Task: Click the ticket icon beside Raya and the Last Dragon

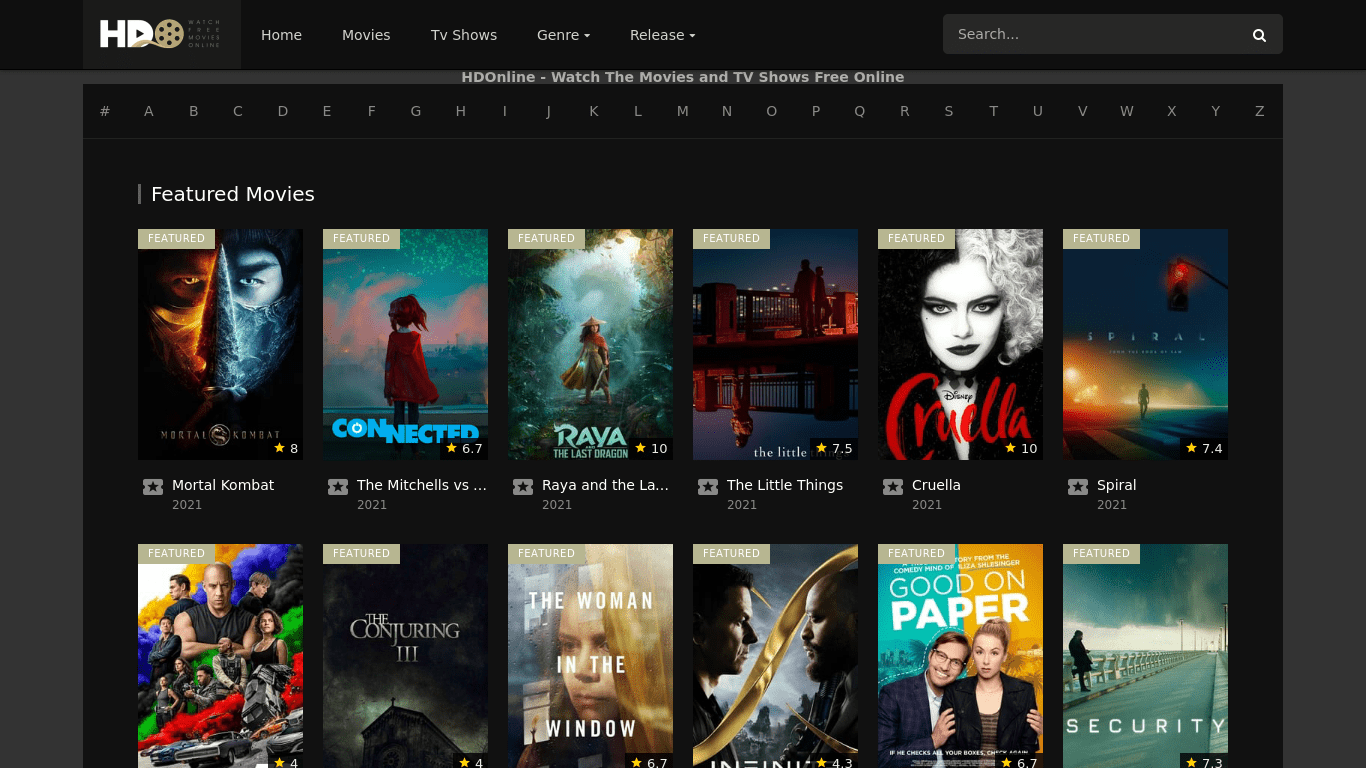Action: point(523,487)
